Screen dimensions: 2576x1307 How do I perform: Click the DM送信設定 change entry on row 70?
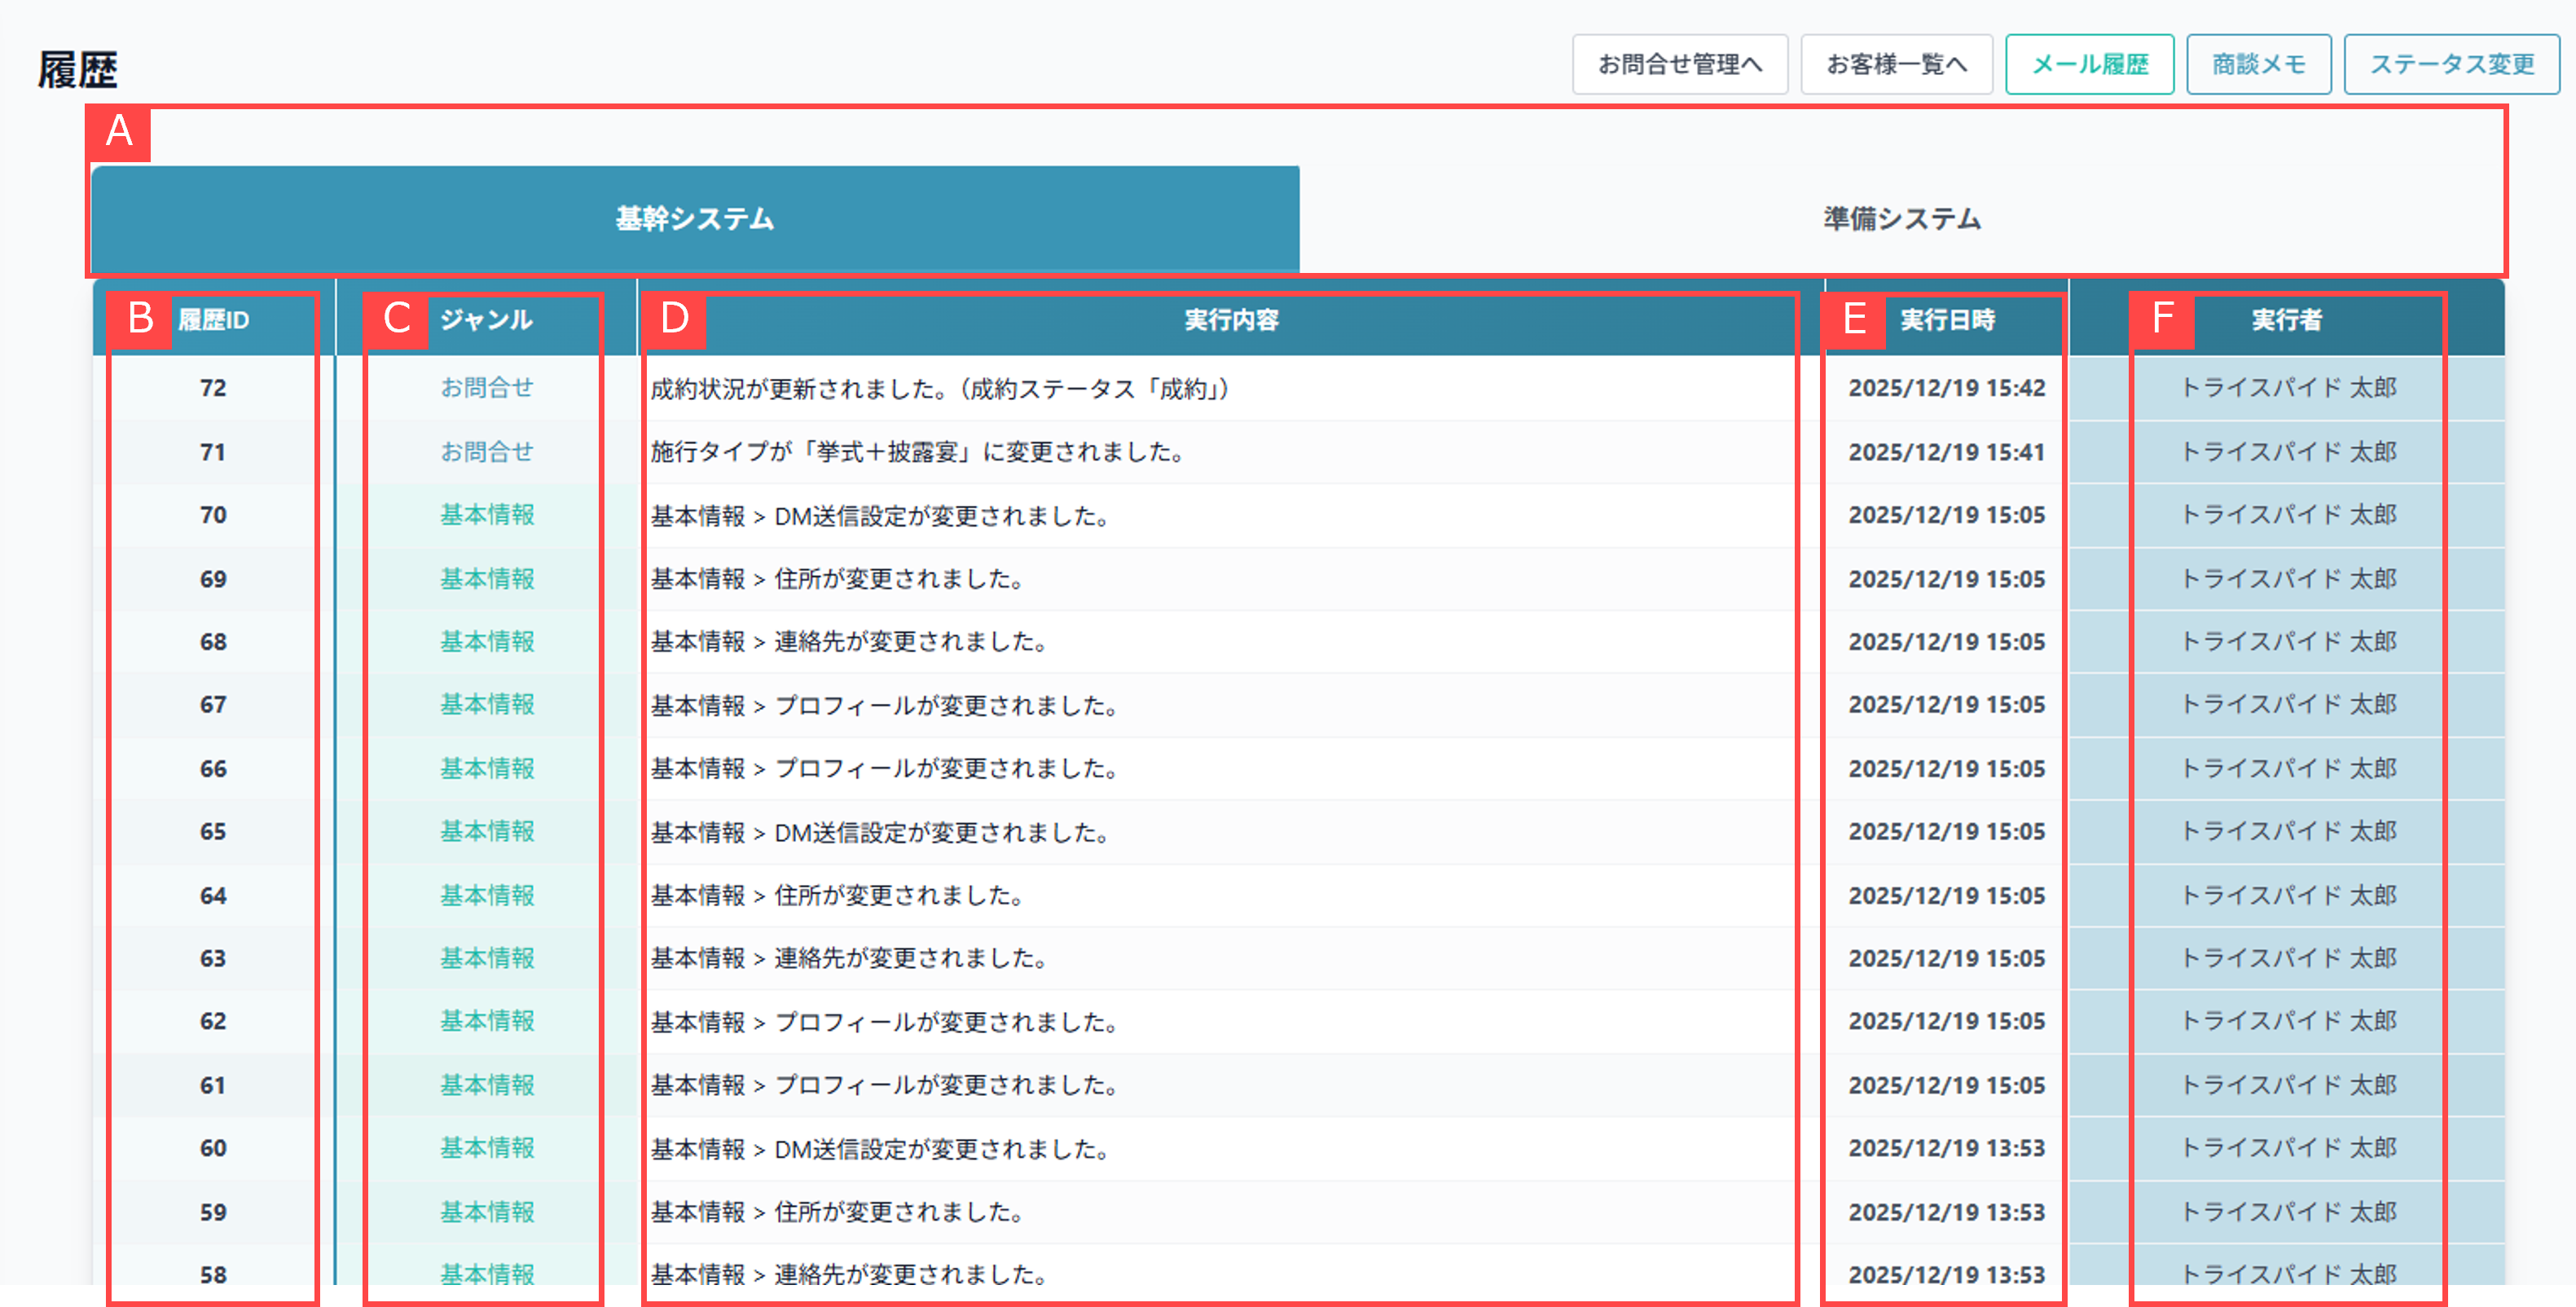coord(878,515)
